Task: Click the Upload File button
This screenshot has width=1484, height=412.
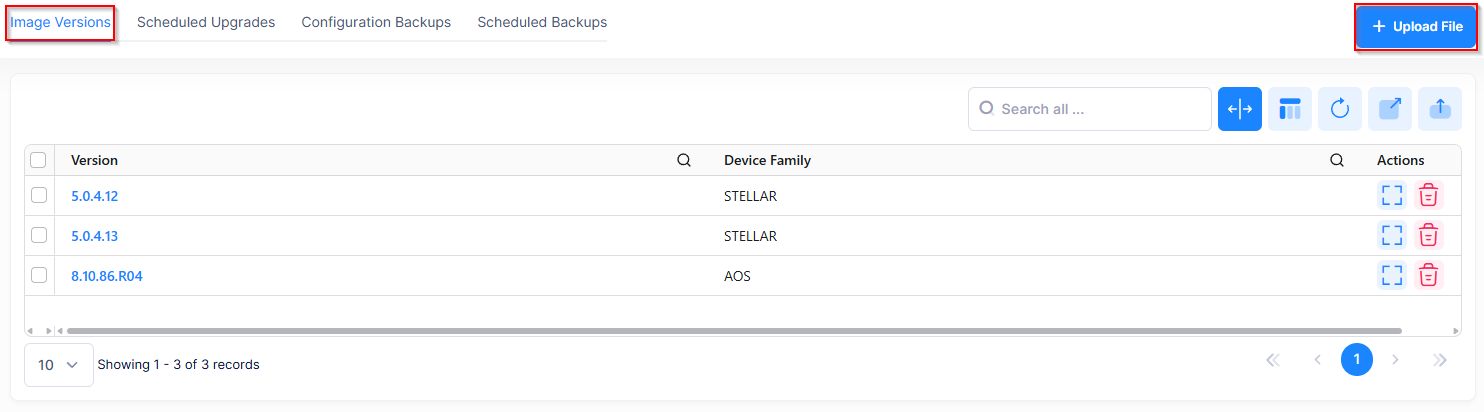Action: (x=1417, y=27)
